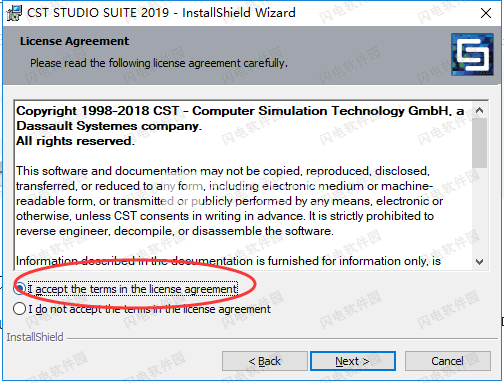Select "I accept the terms" radio button
The width and height of the screenshot is (504, 383).
[19, 289]
